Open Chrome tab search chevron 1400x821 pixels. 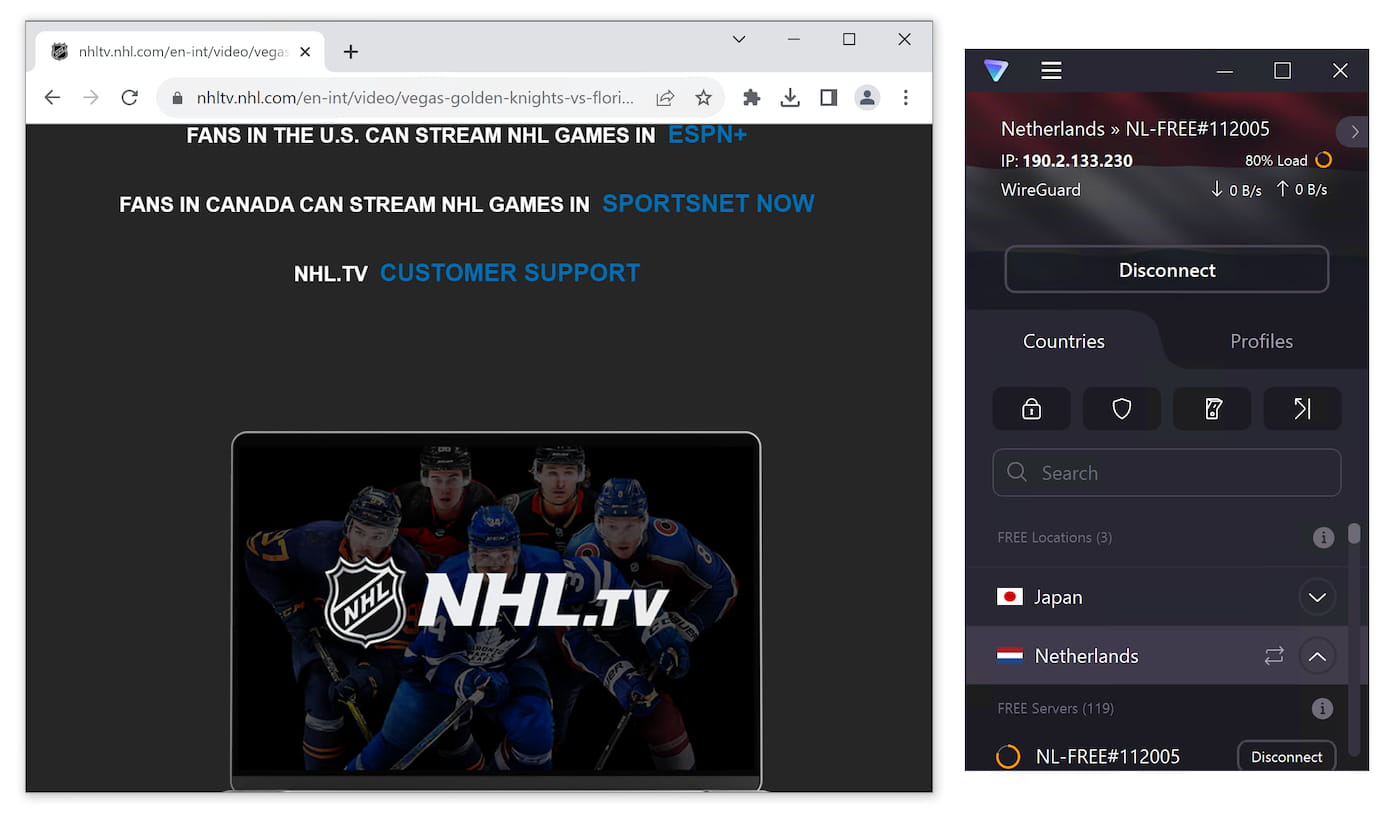739,39
